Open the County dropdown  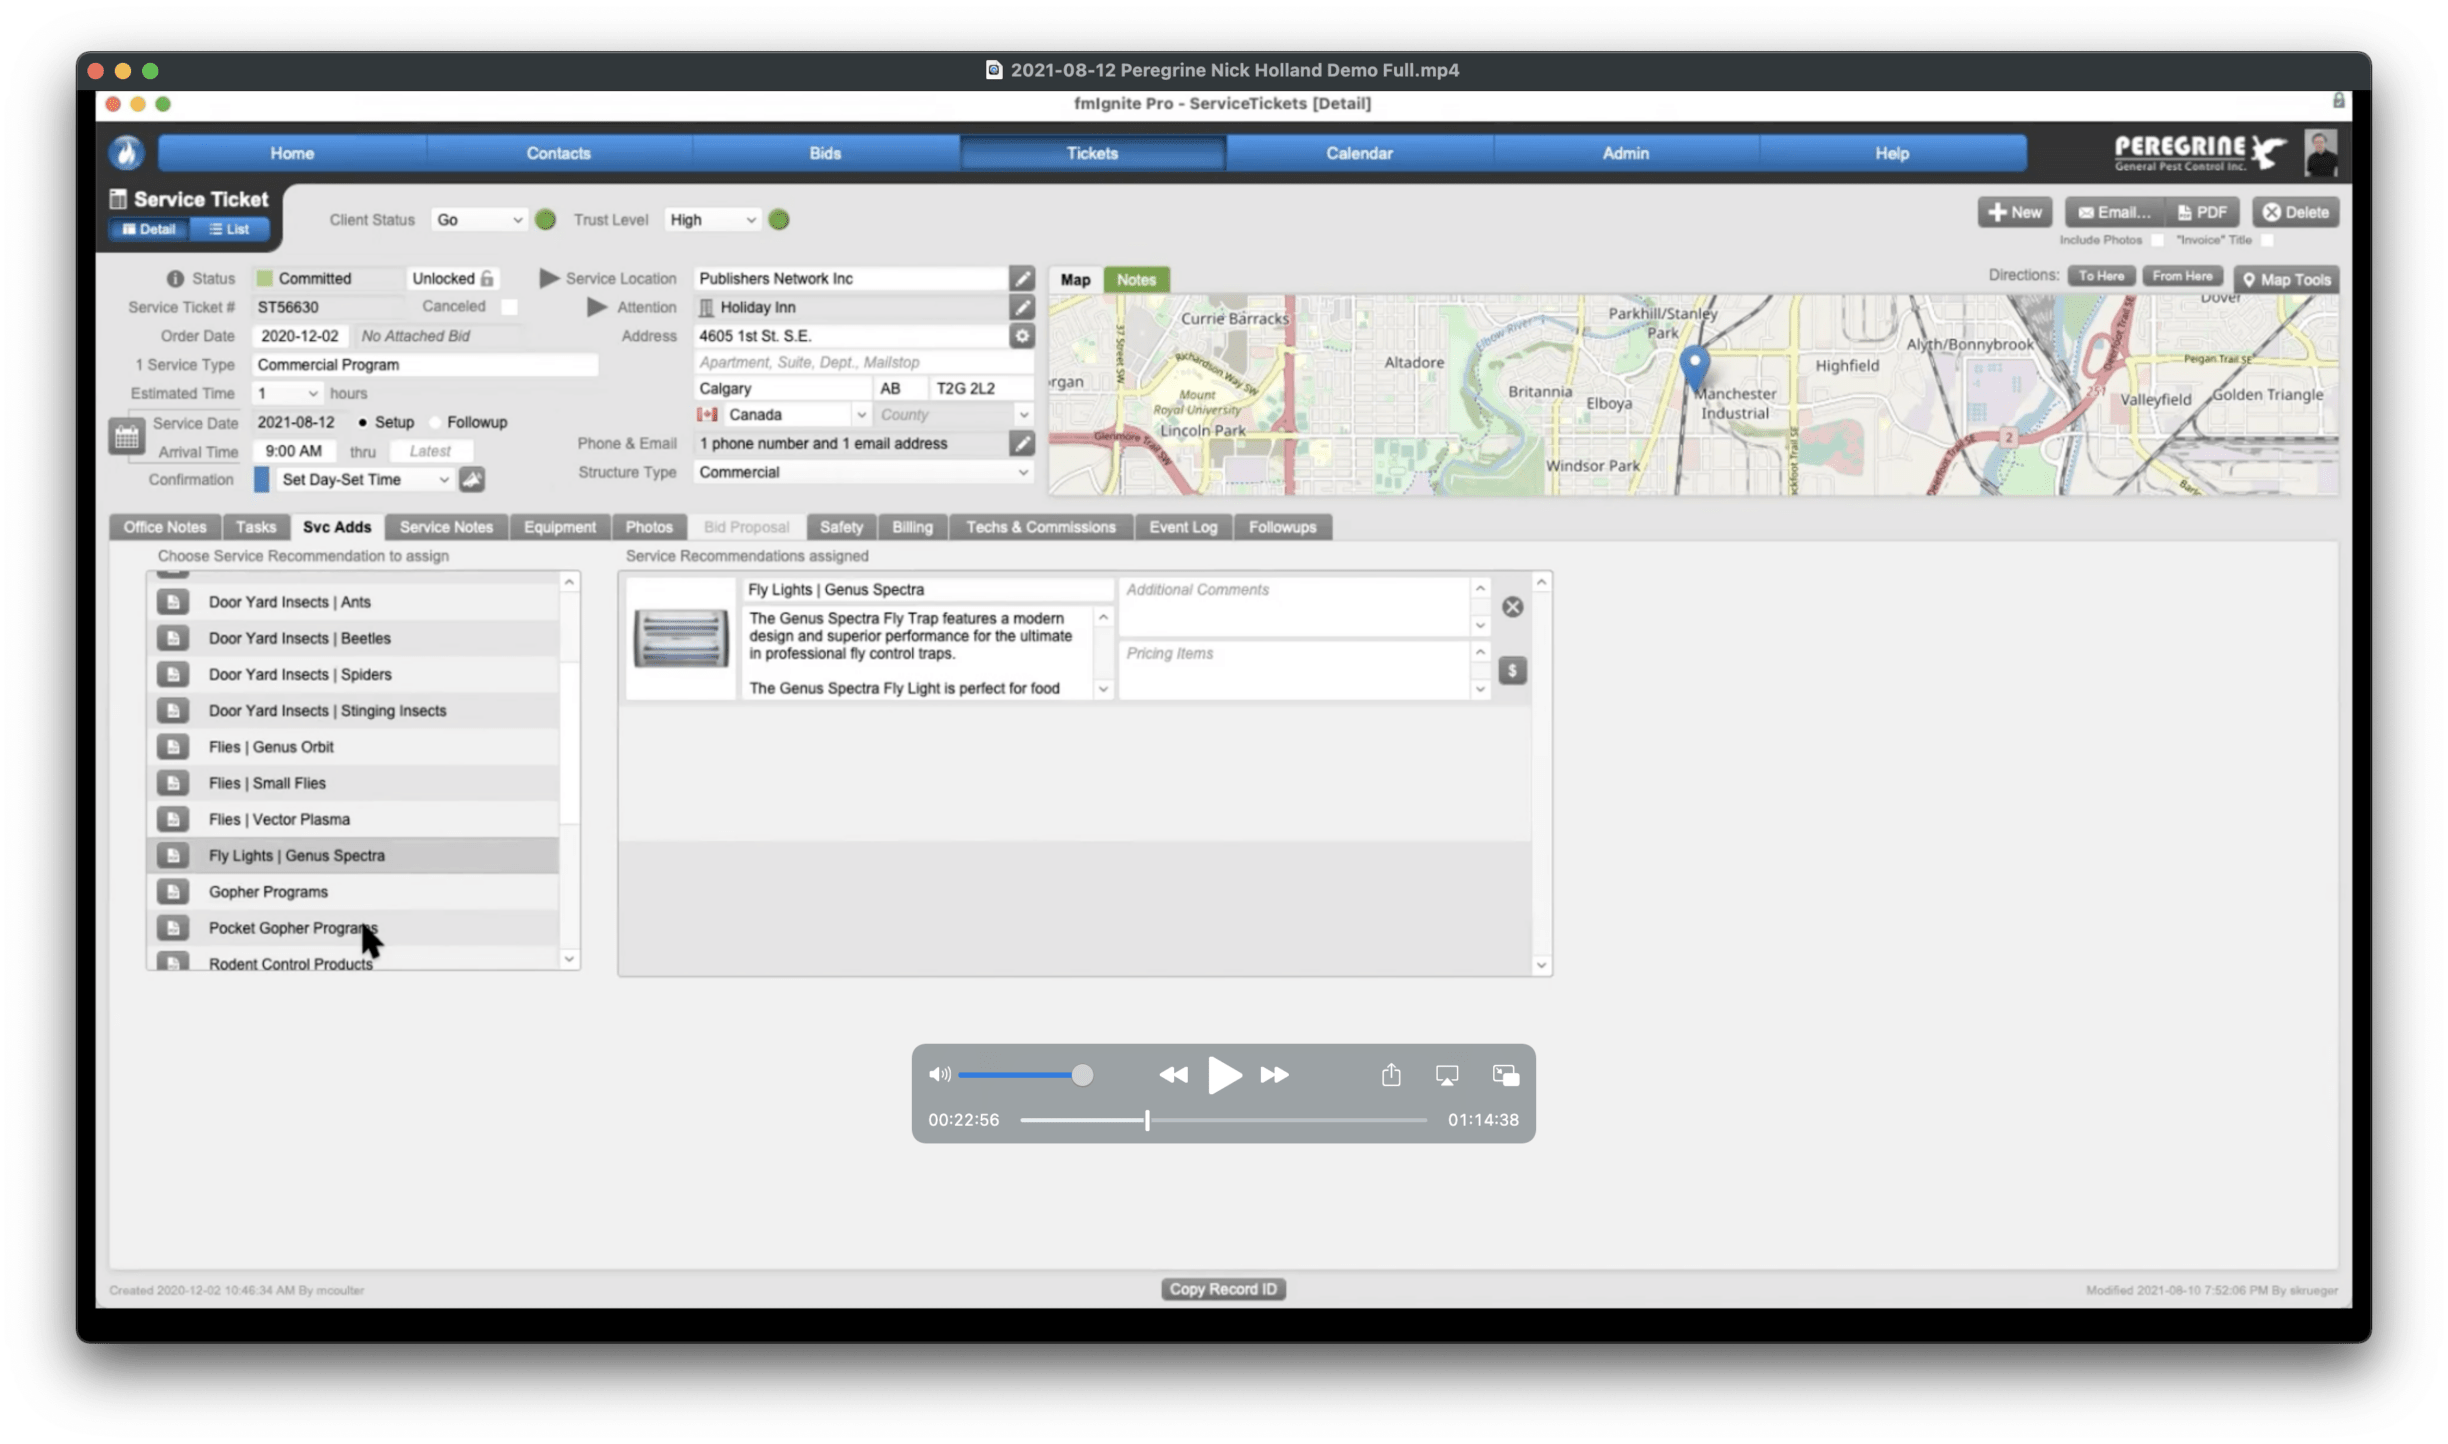[x=953, y=414]
